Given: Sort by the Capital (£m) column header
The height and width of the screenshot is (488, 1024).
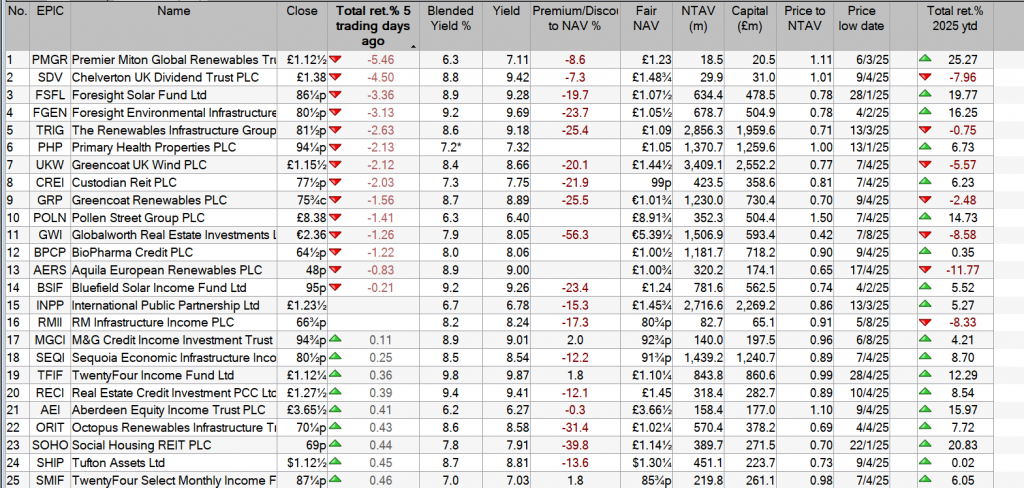Looking at the screenshot, I should (750, 18).
